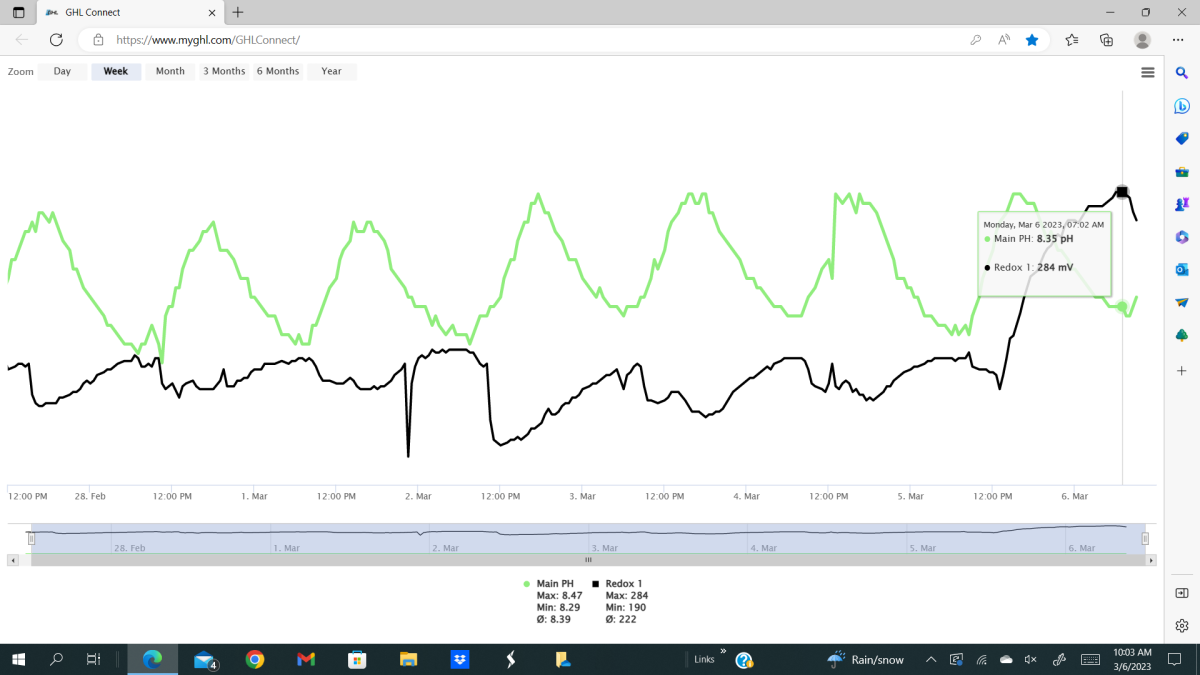1200x675 pixels.
Task: Open a new browser tab
Action: 237,12
